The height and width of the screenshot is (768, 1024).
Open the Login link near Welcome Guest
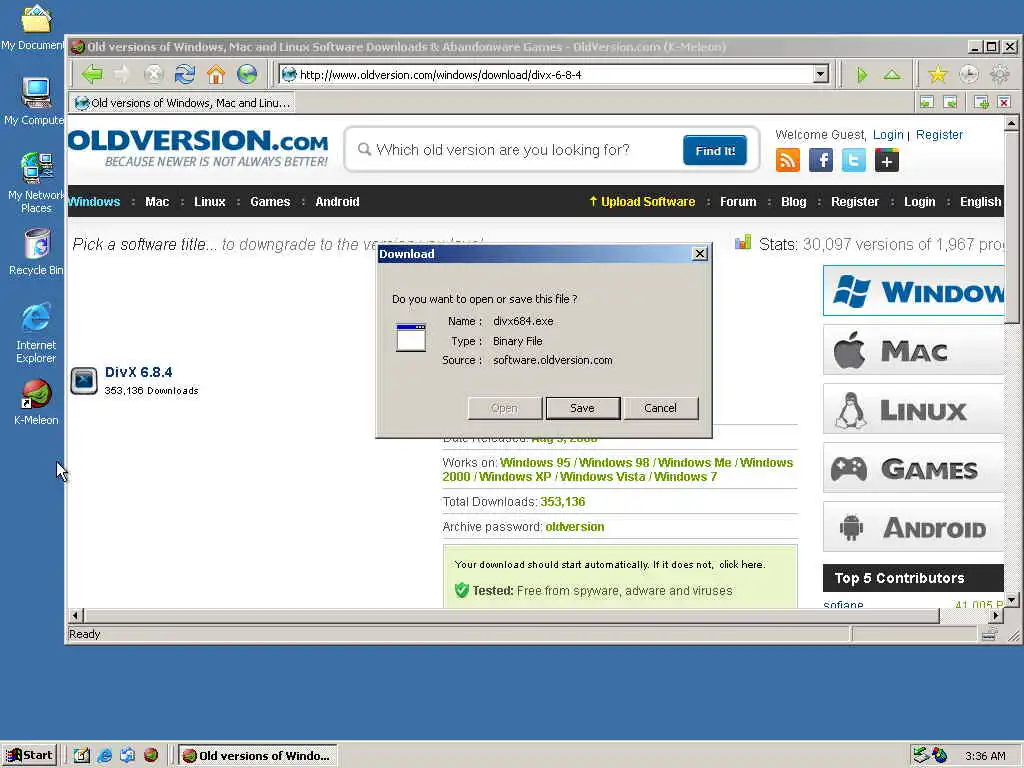tap(888, 135)
